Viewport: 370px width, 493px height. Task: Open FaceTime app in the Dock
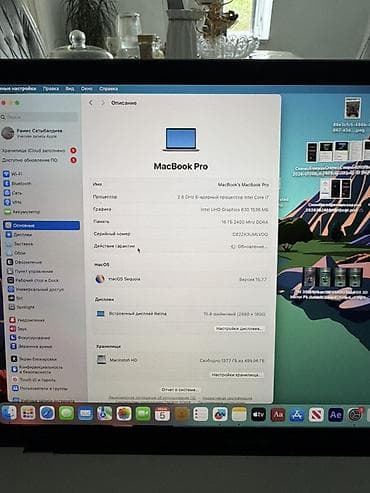[x=143, y=414]
